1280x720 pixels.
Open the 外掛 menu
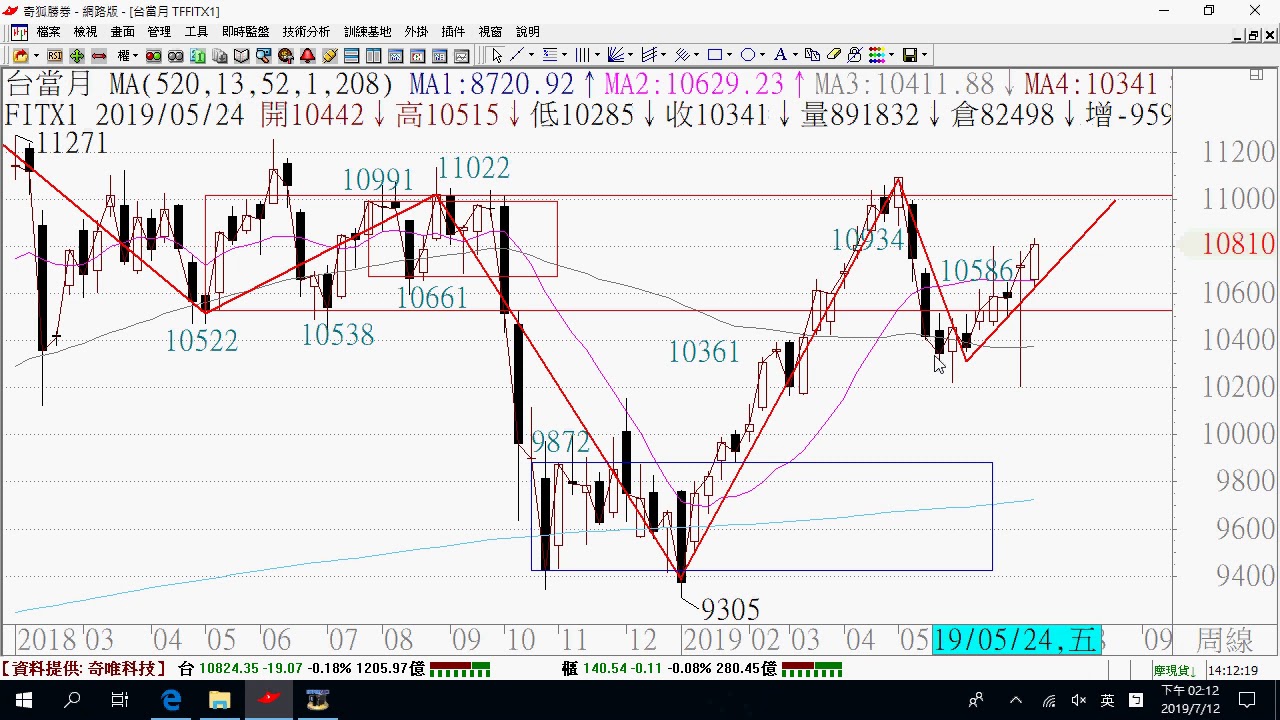point(416,32)
